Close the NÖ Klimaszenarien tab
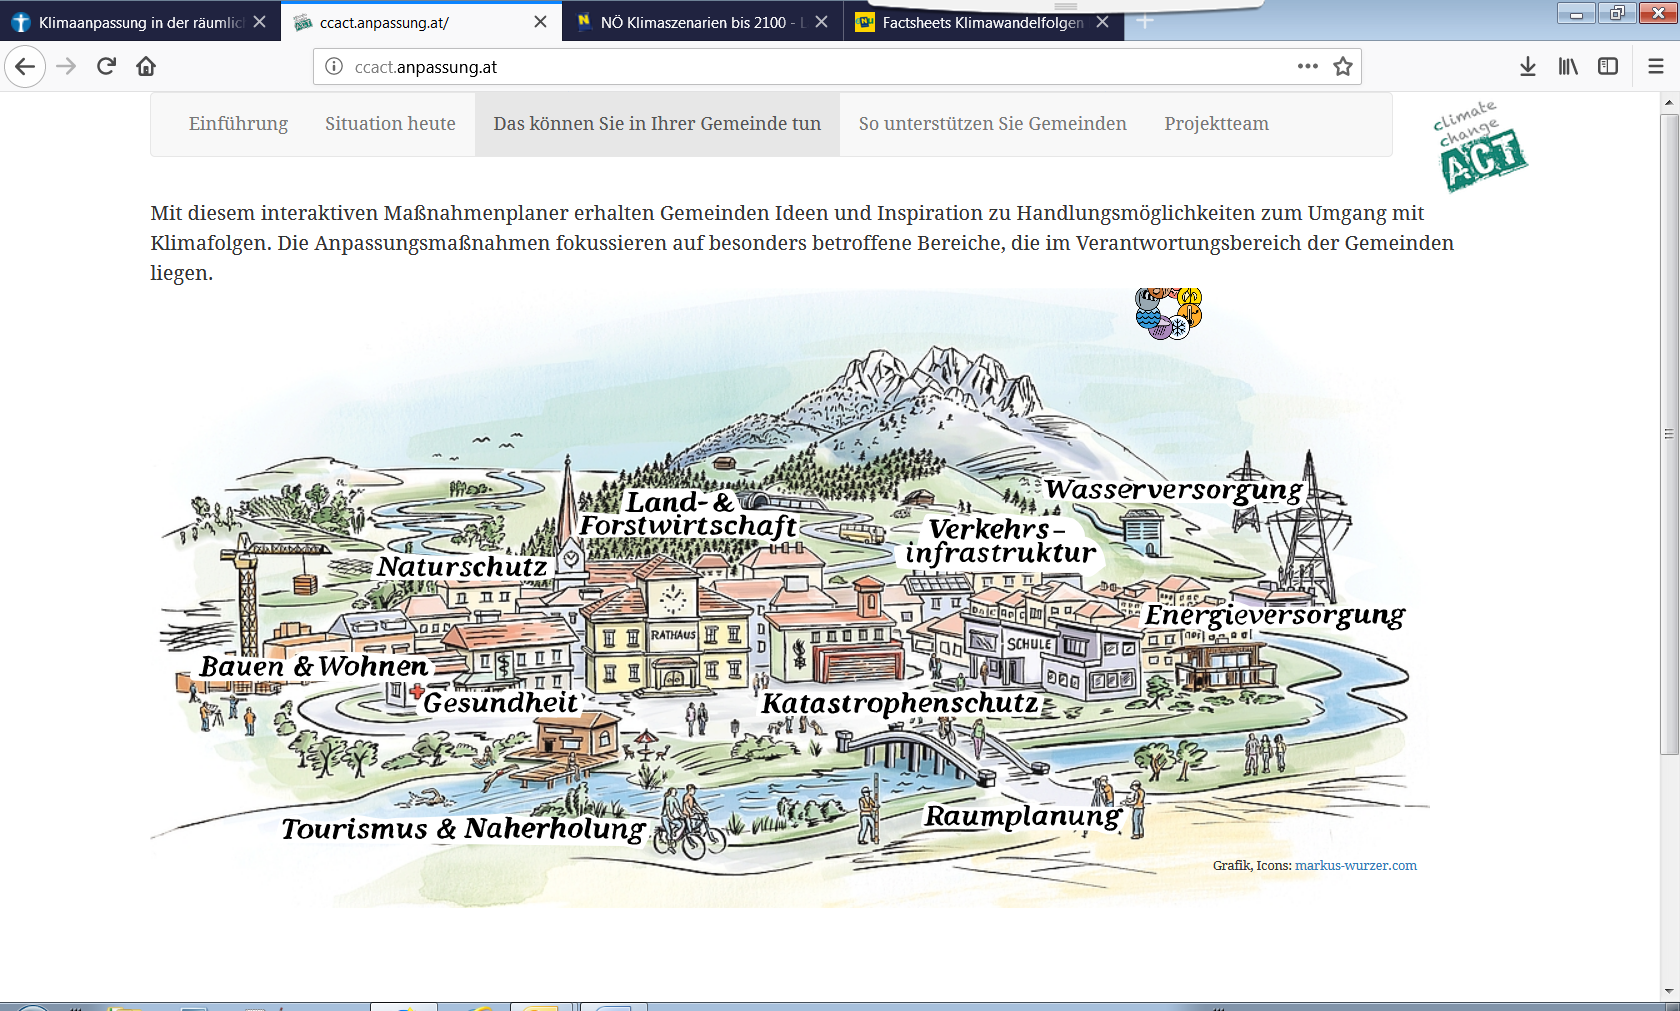The height and width of the screenshot is (1011, 1680). click(821, 22)
